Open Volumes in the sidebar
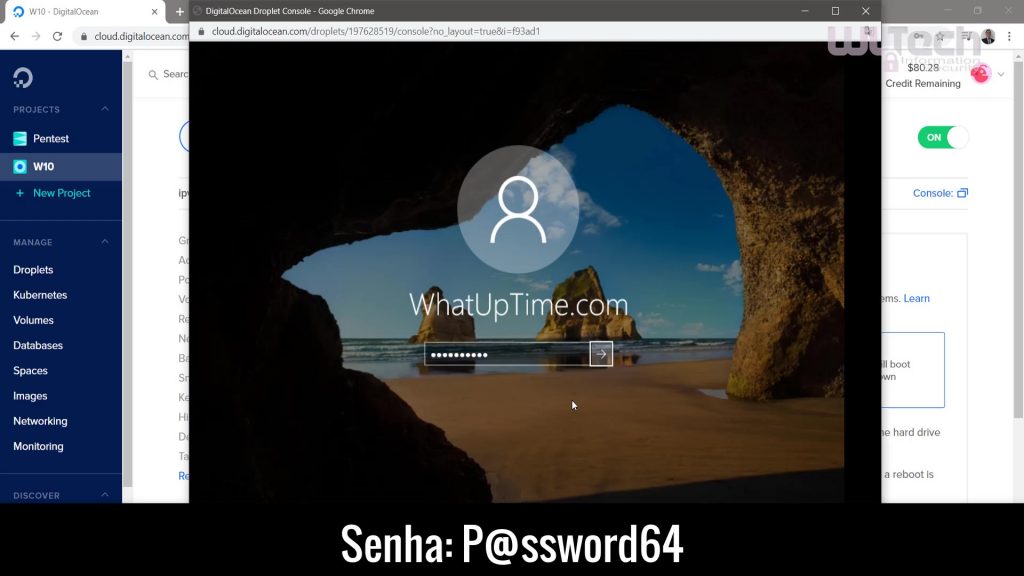The height and width of the screenshot is (576, 1024). coord(33,320)
